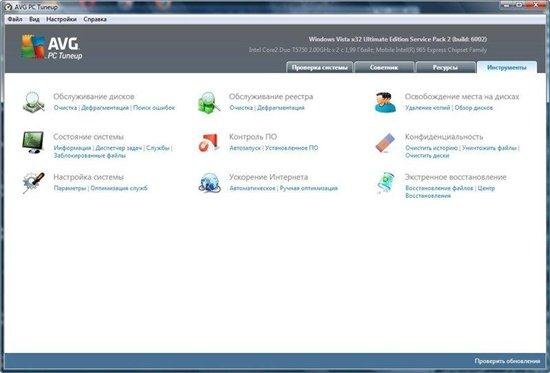
Task: Switch to the Ресурсы tab
Action: (445, 67)
